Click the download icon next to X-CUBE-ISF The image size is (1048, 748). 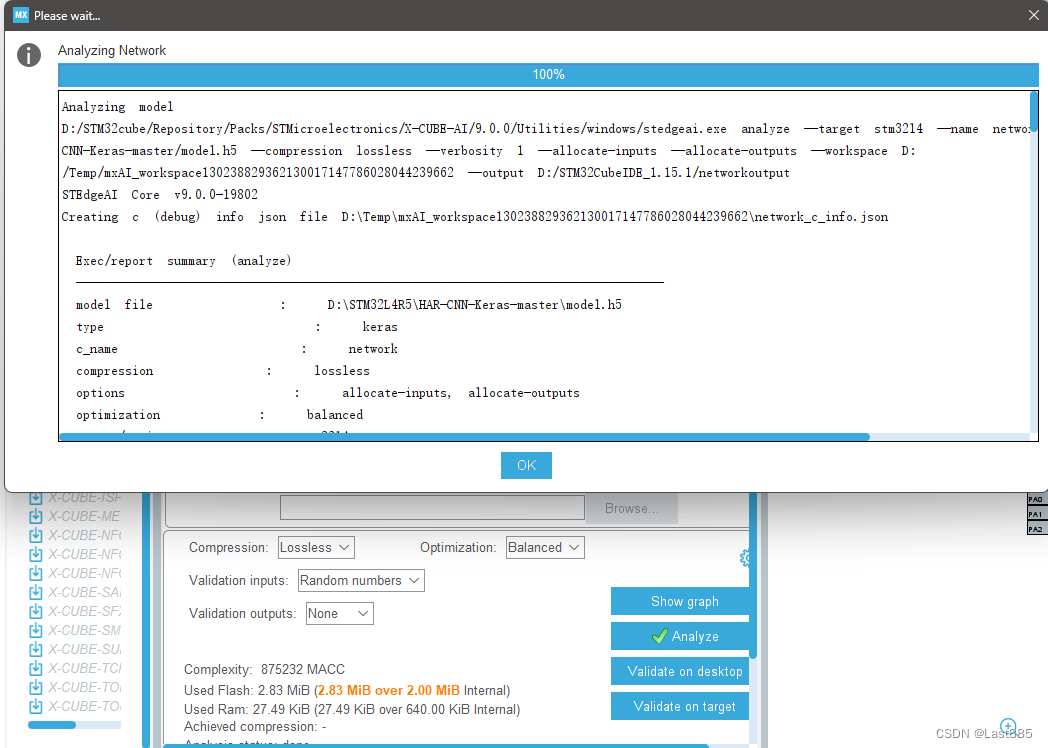(x=35, y=498)
